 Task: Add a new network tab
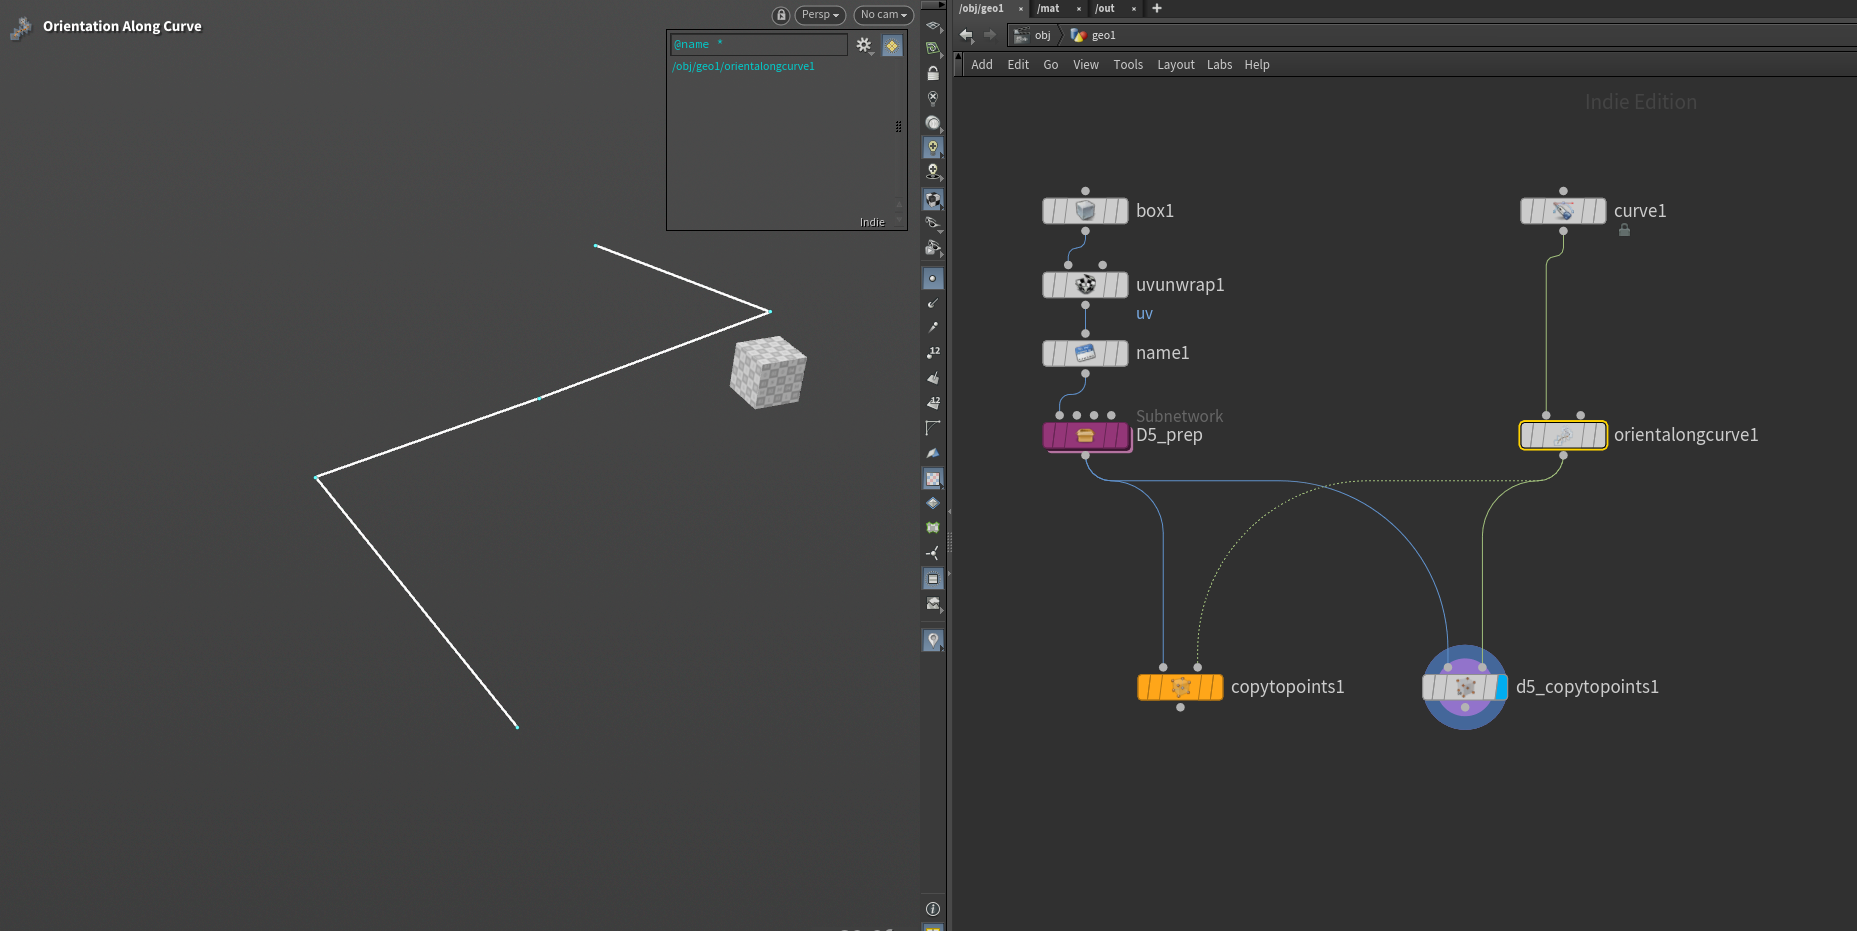click(x=1157, y=8)
